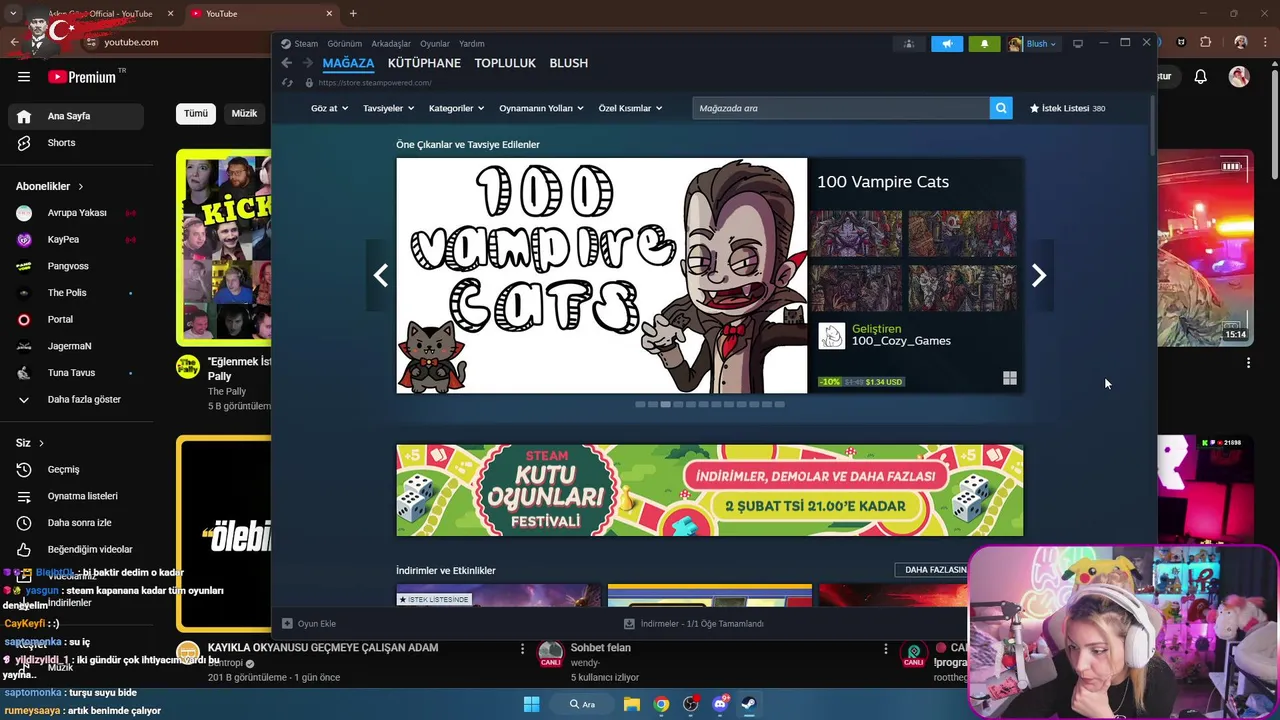Open Google Chrome from taskbar
The width and height of the screenshot is (1280, 720).
pos(661,704)
